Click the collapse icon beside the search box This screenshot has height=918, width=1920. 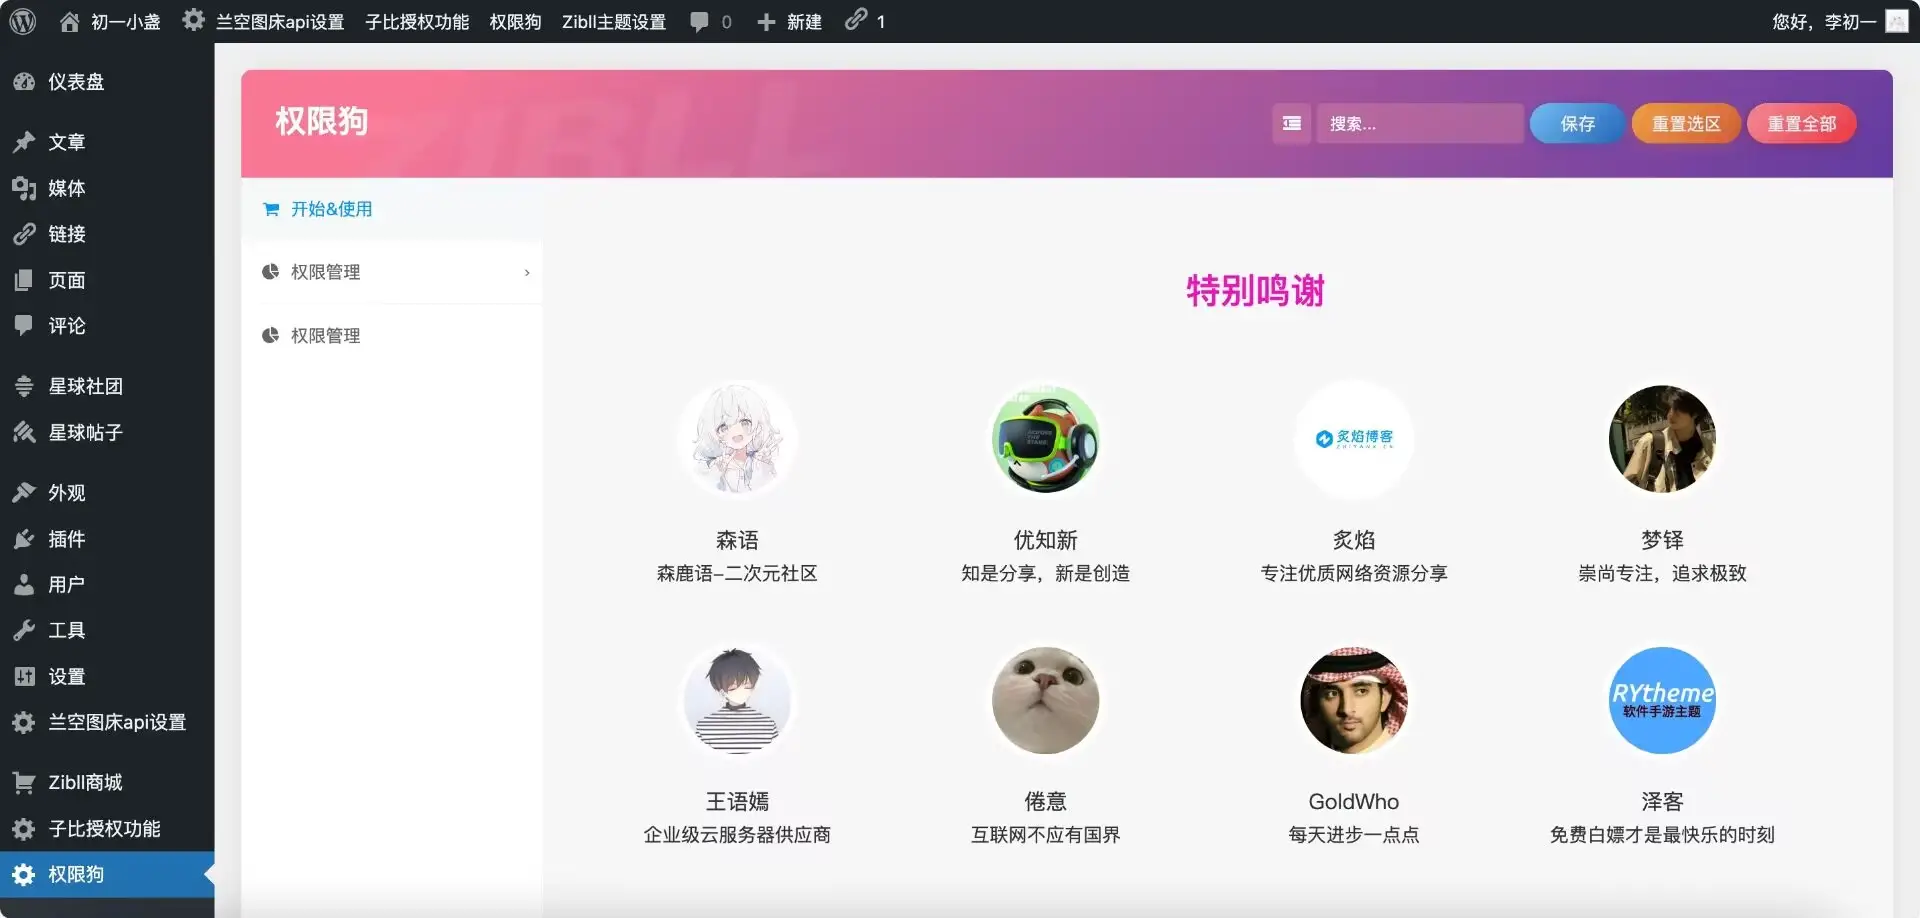click(1290, 123)
